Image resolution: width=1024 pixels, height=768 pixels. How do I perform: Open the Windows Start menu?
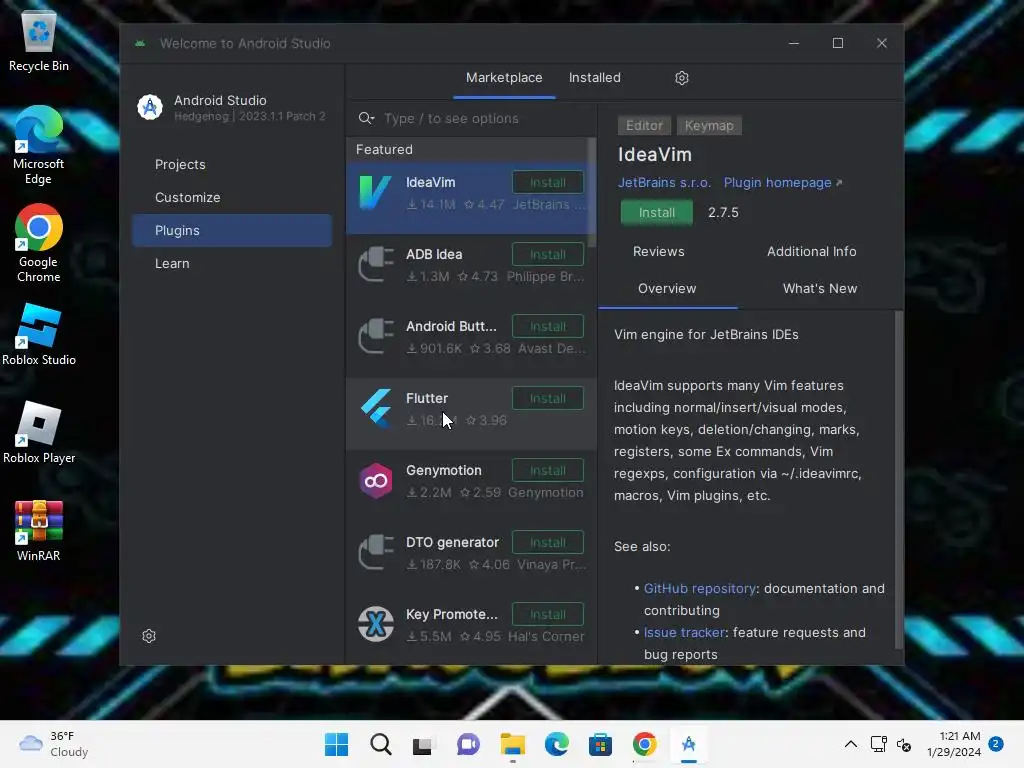pos(336,744)
